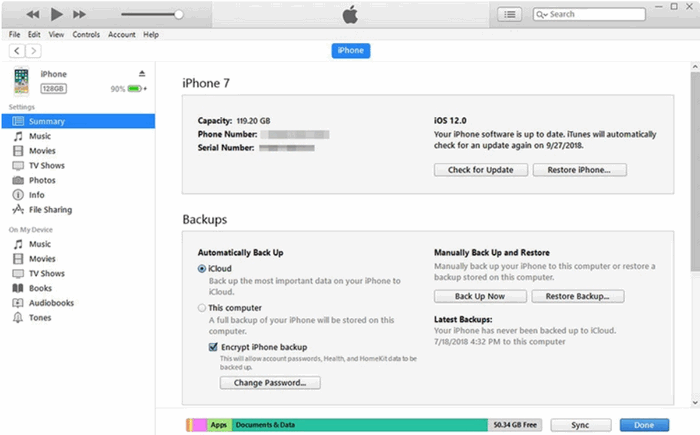Screen dimensions: 700x435
Task: Click TV Shows icon under On My Device
Action: point(18,273)
